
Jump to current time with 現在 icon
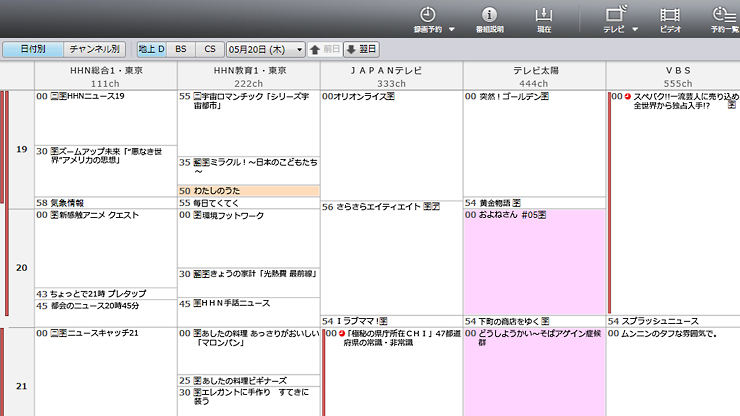544,15
